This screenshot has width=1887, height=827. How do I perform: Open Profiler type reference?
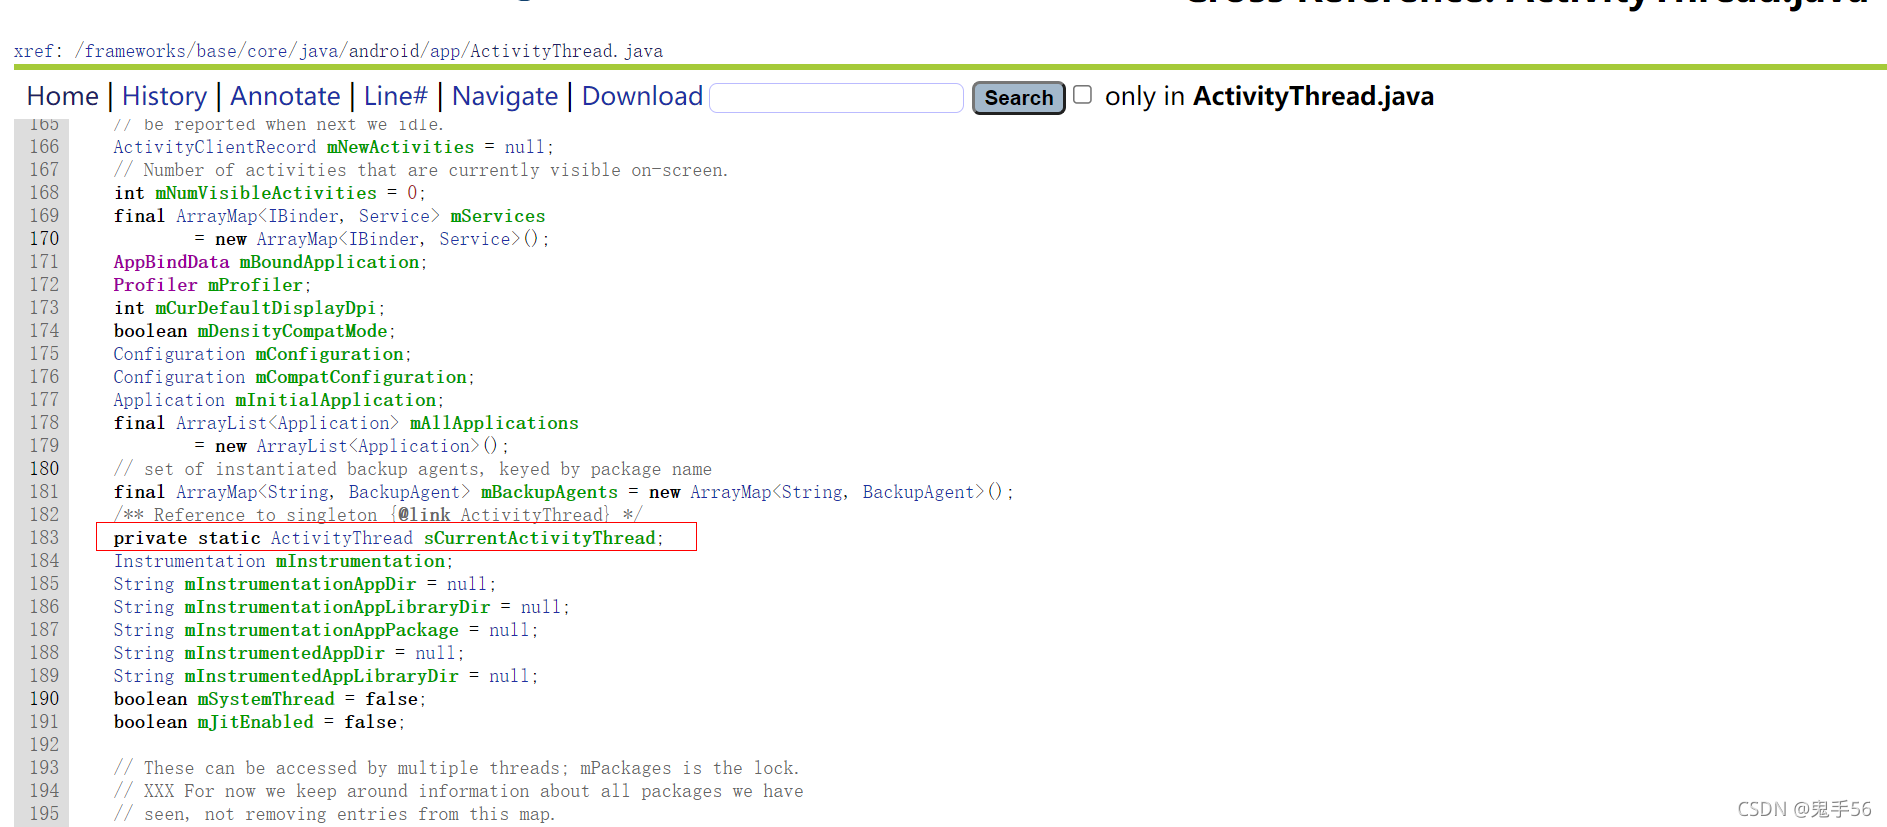[x=155, y=285]
